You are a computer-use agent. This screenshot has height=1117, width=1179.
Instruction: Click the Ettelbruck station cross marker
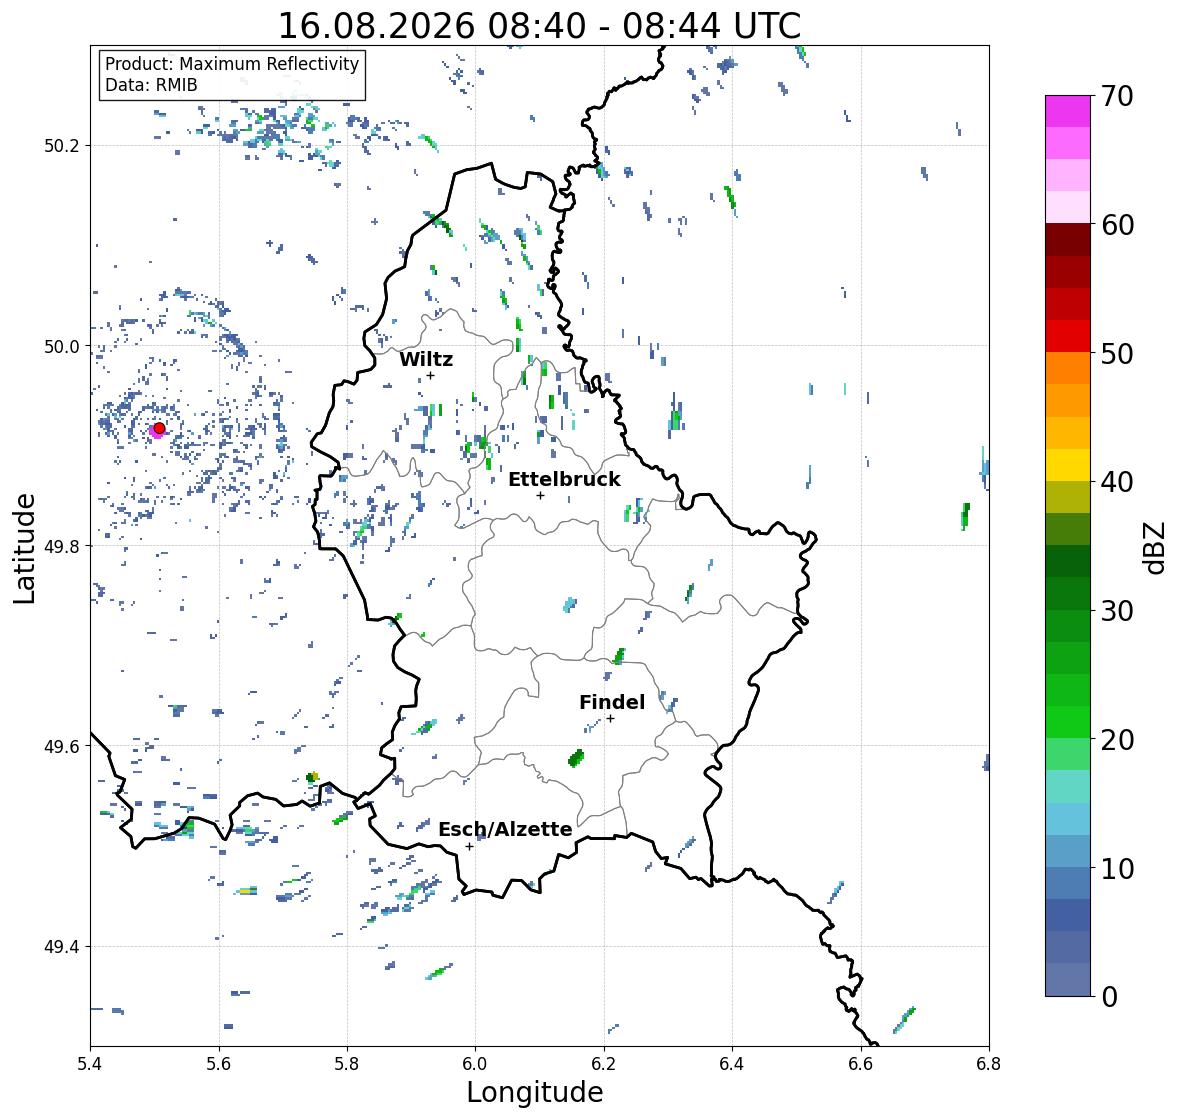click(540, 495)
